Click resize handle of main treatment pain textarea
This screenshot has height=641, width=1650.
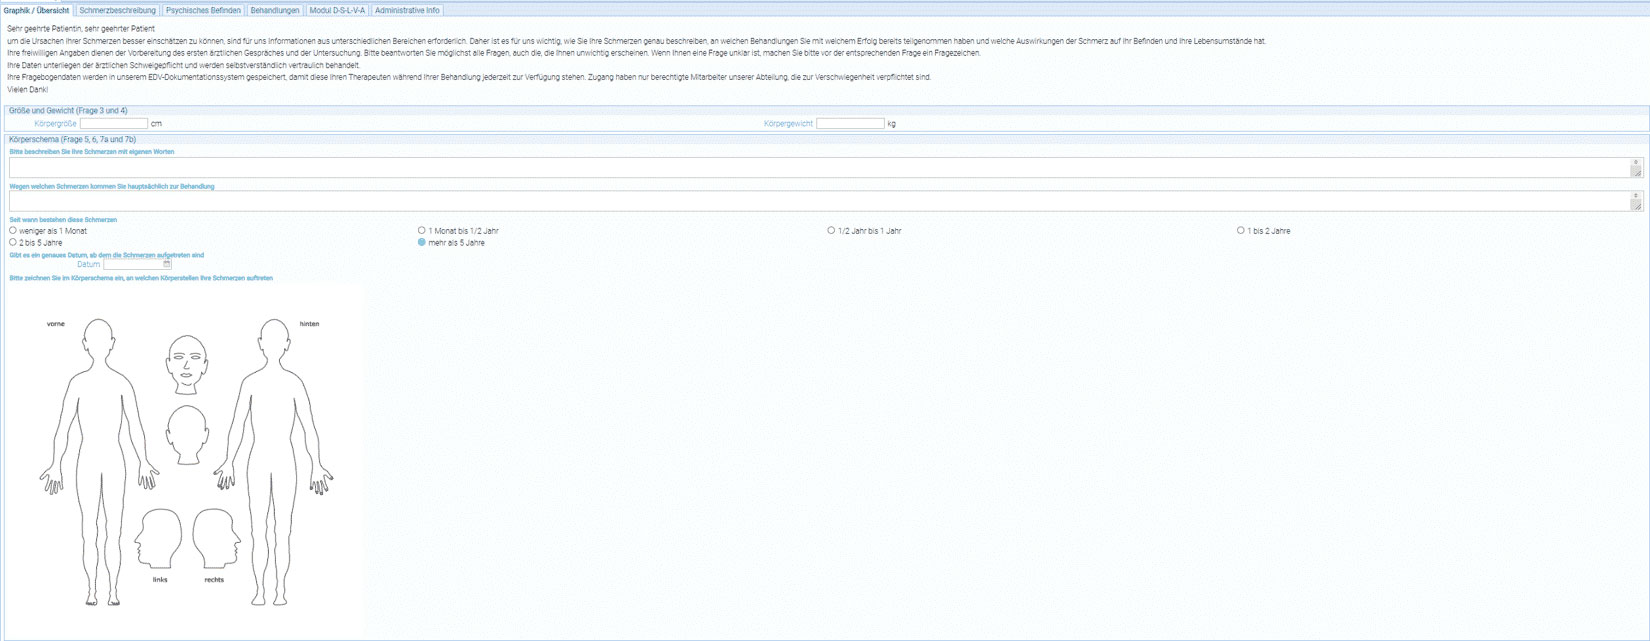tap(1636, 205)
